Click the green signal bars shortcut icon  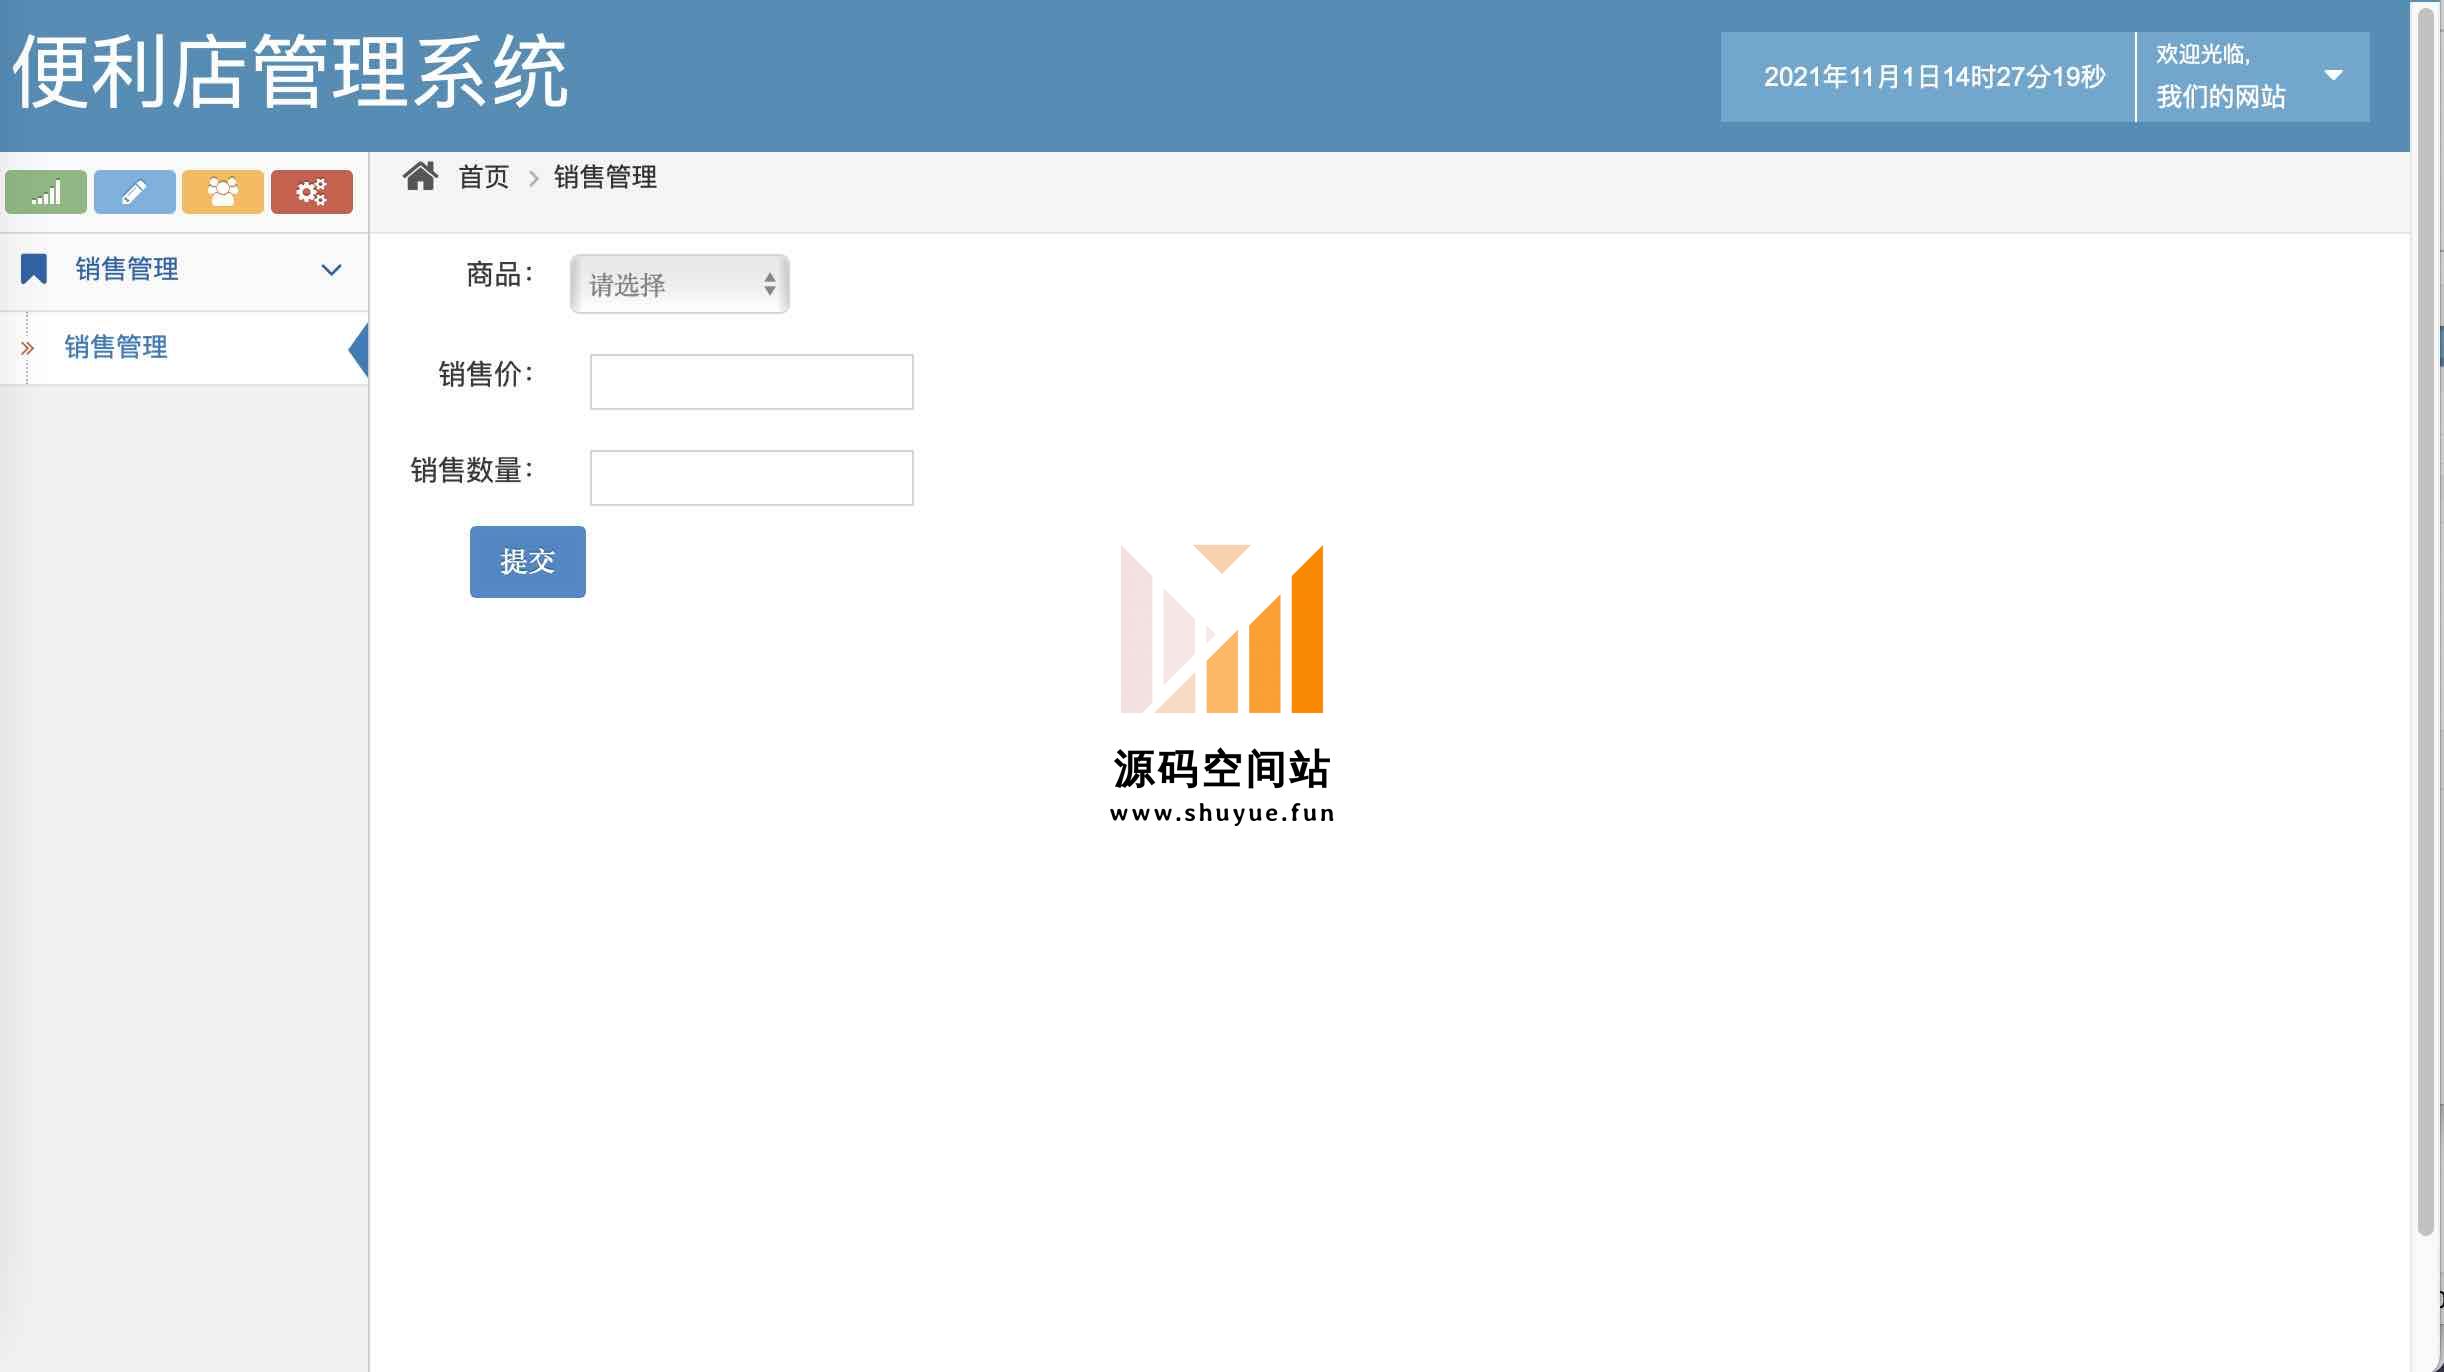[46, 192]
